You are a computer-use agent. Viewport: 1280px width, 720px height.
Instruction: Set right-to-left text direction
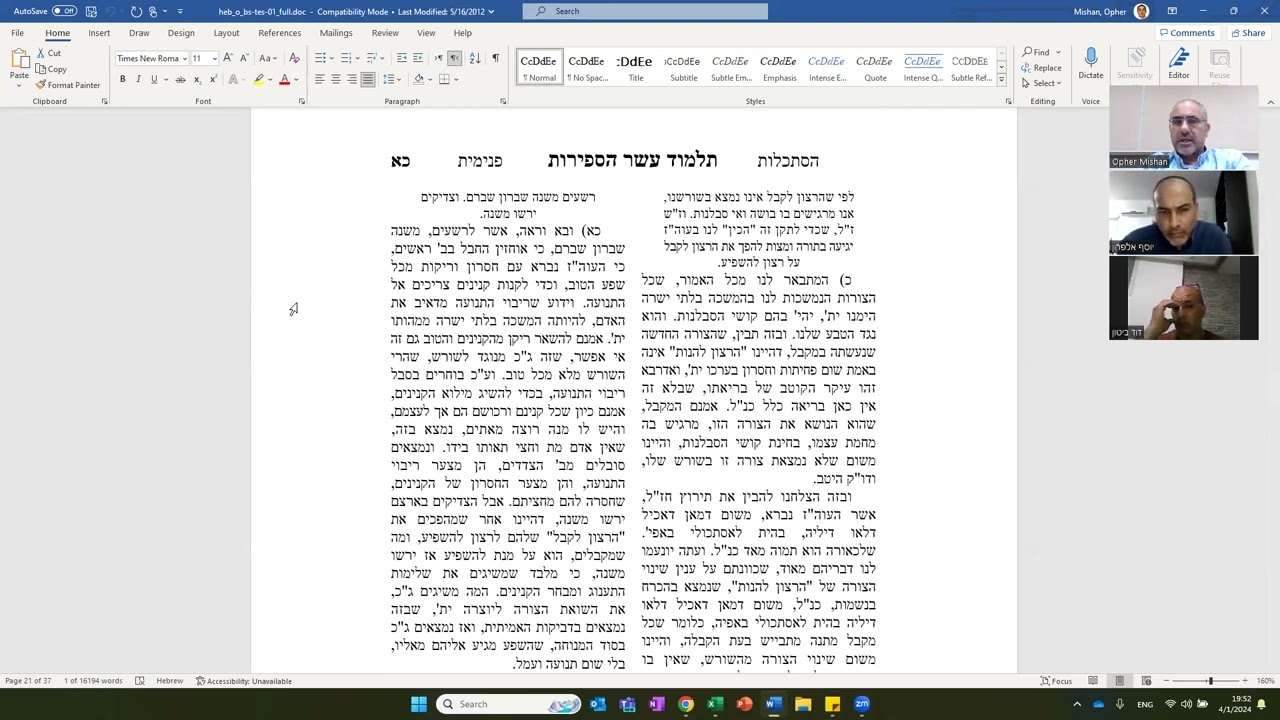455,58
